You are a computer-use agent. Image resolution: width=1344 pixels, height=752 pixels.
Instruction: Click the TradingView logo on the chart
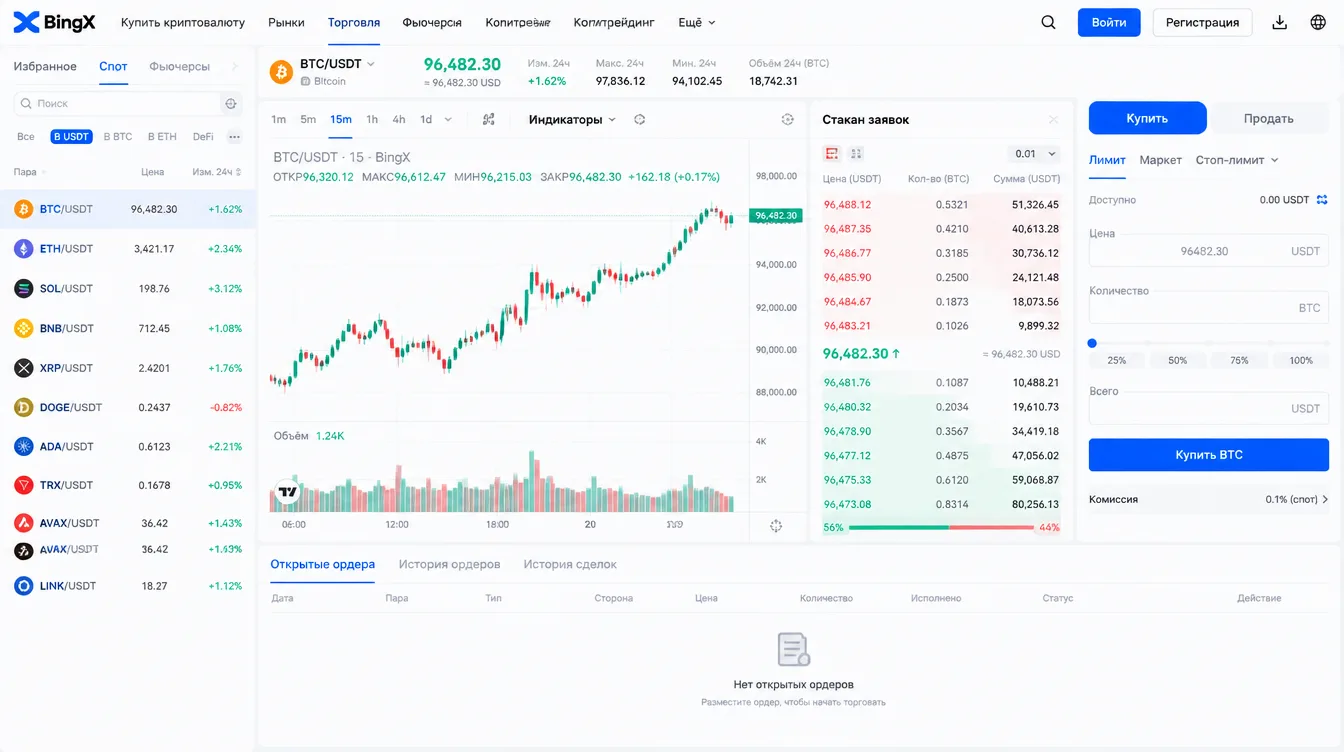click(287, 492)
